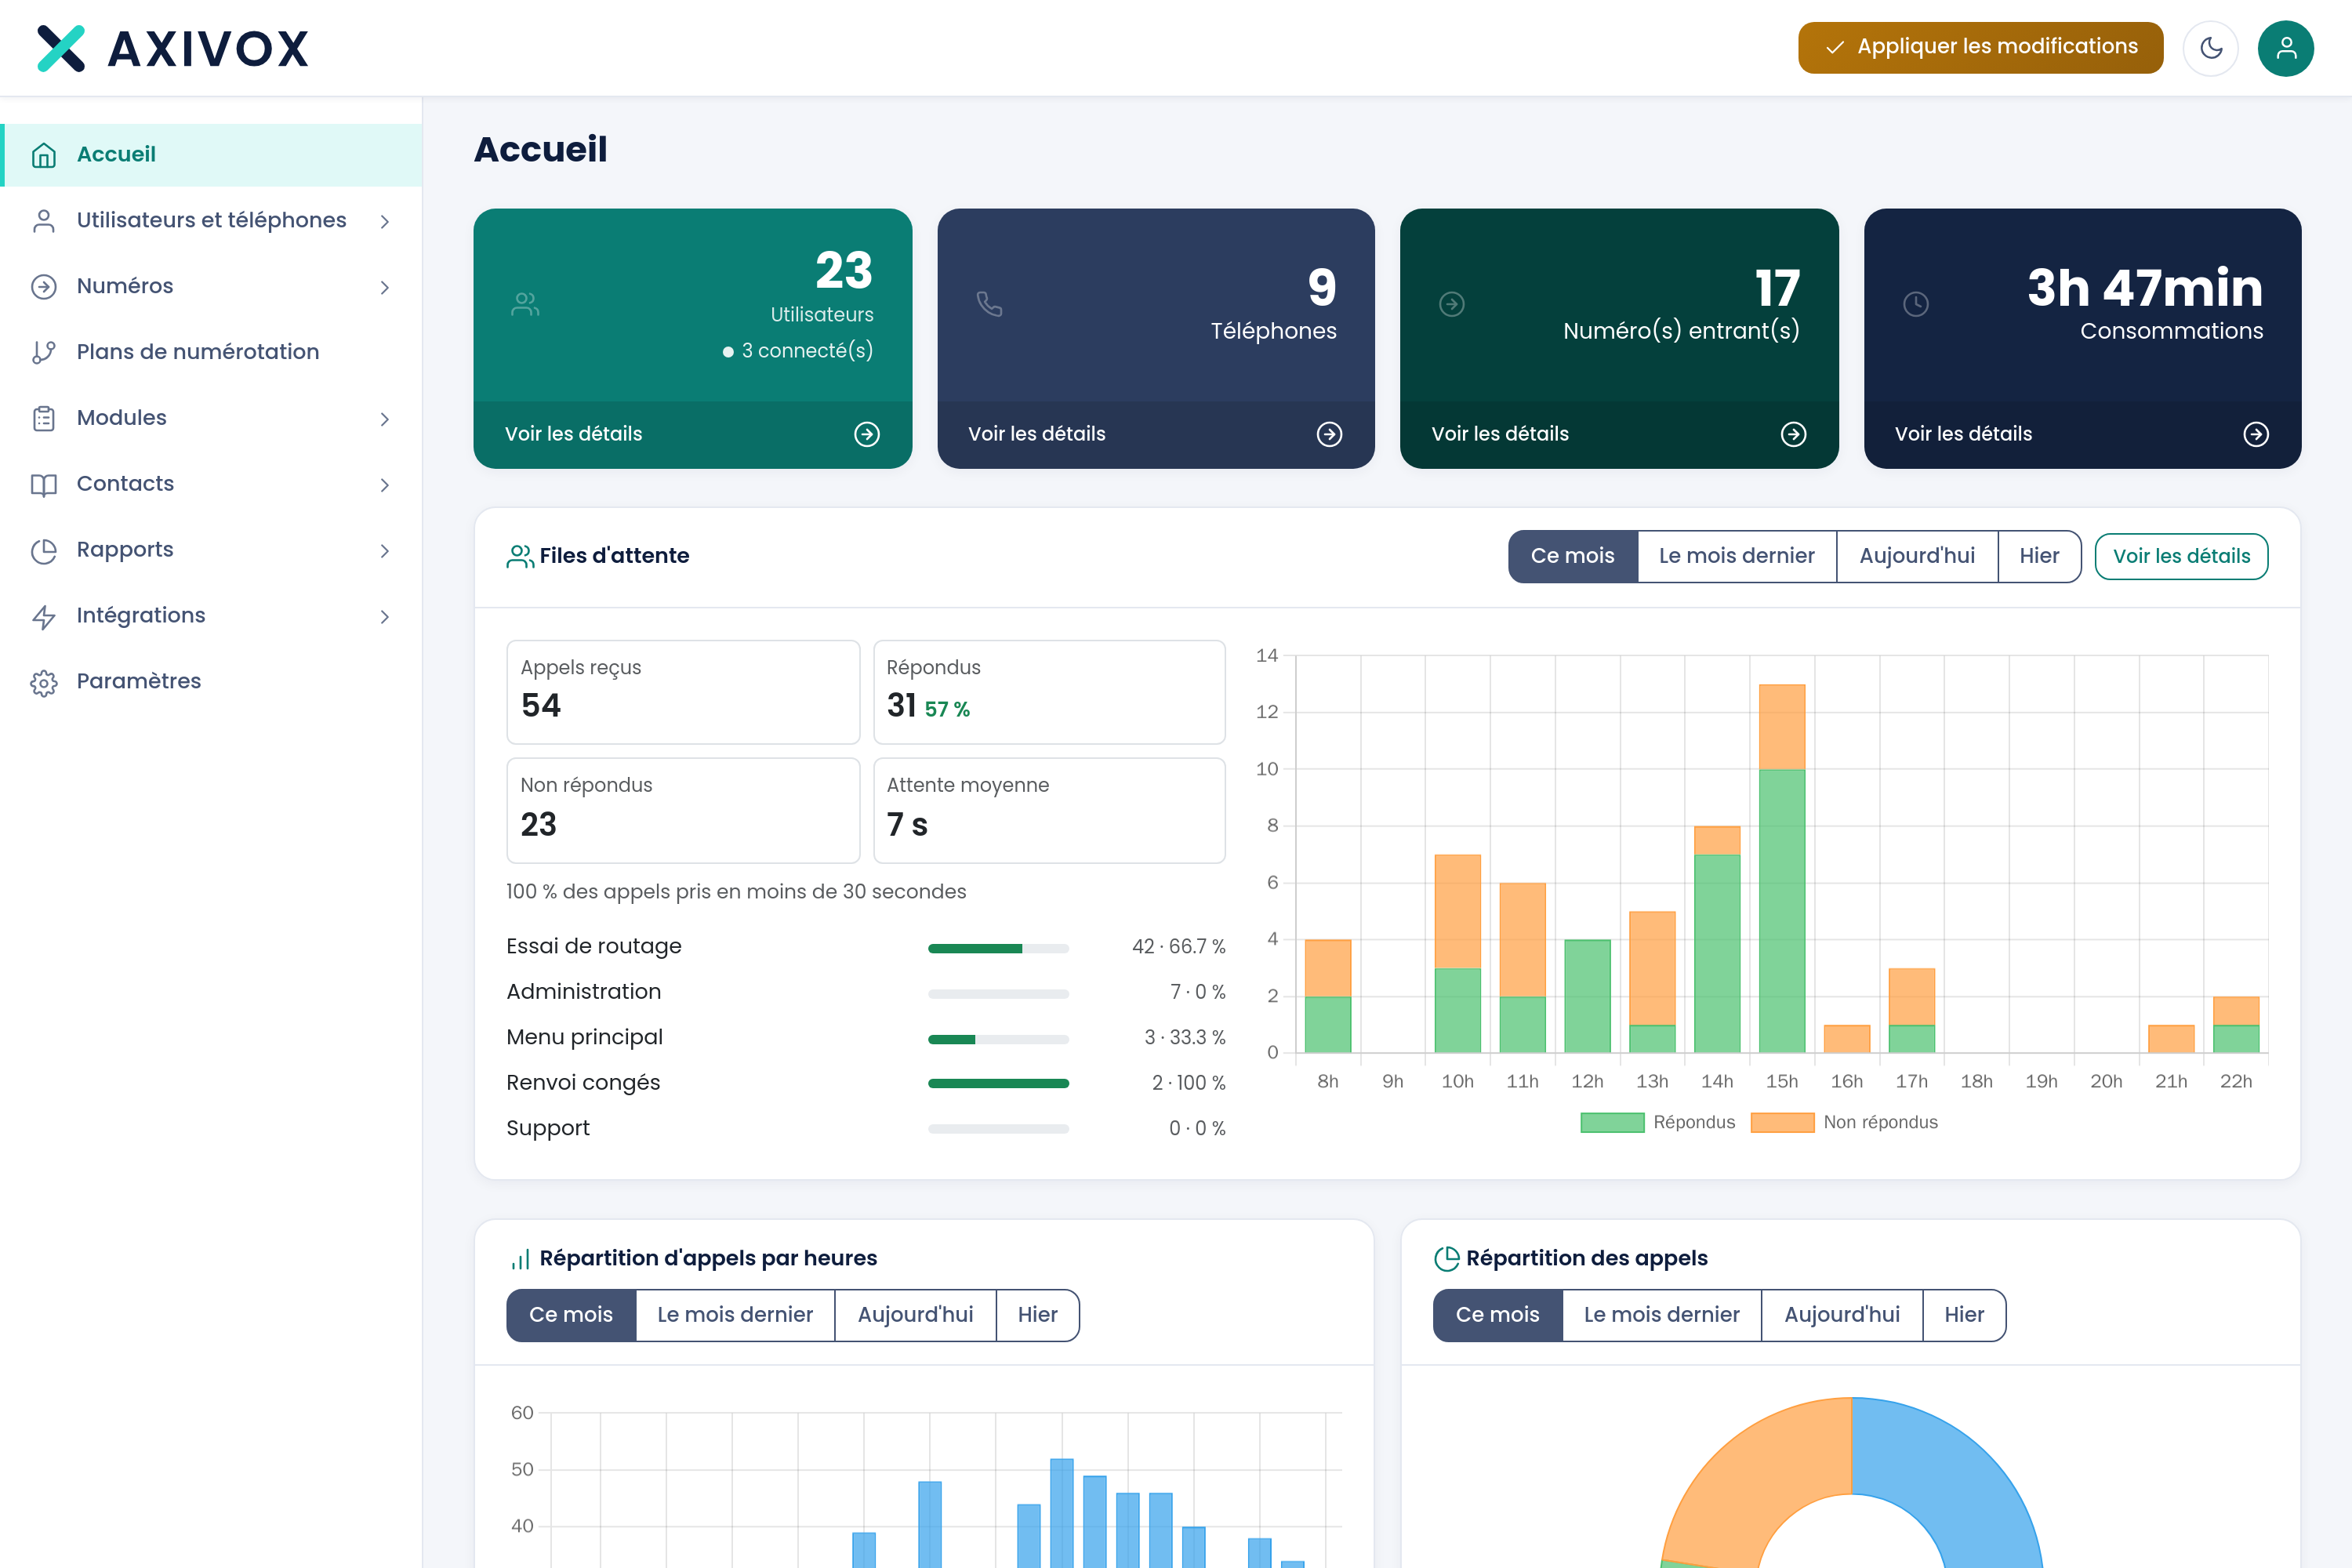The height and width of the screenshot is (1568, 2352).
Task: Click clock icon on Consommations card
Action: (x=1916, y=304)
